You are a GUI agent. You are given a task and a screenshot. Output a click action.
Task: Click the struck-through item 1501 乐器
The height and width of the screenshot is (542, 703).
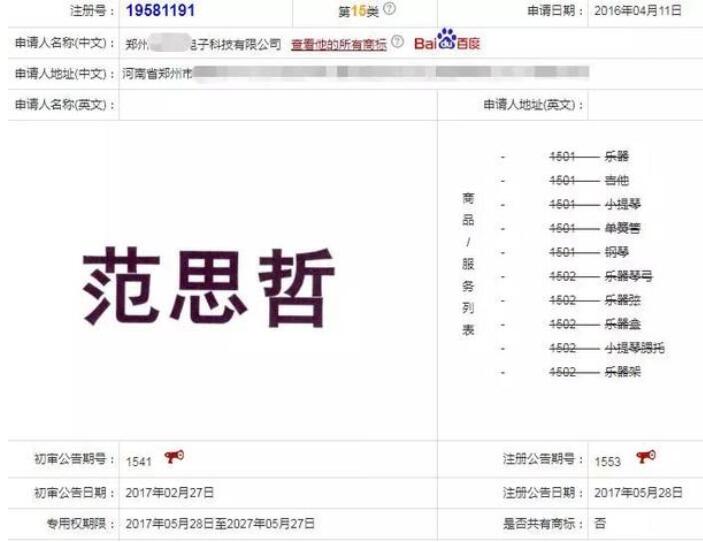(x=589, y=156)
